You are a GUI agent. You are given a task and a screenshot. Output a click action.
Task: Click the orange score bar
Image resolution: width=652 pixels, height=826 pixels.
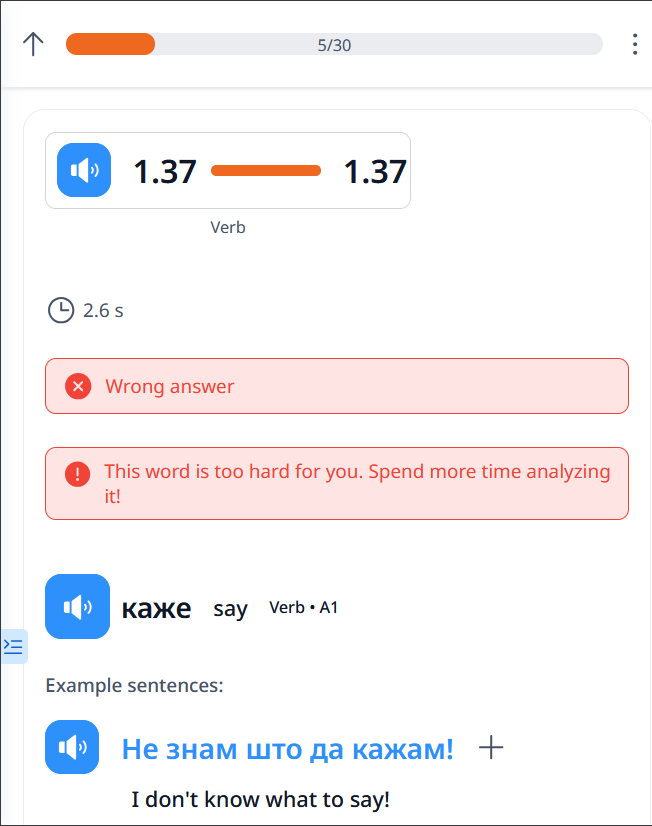coord(266,171)
